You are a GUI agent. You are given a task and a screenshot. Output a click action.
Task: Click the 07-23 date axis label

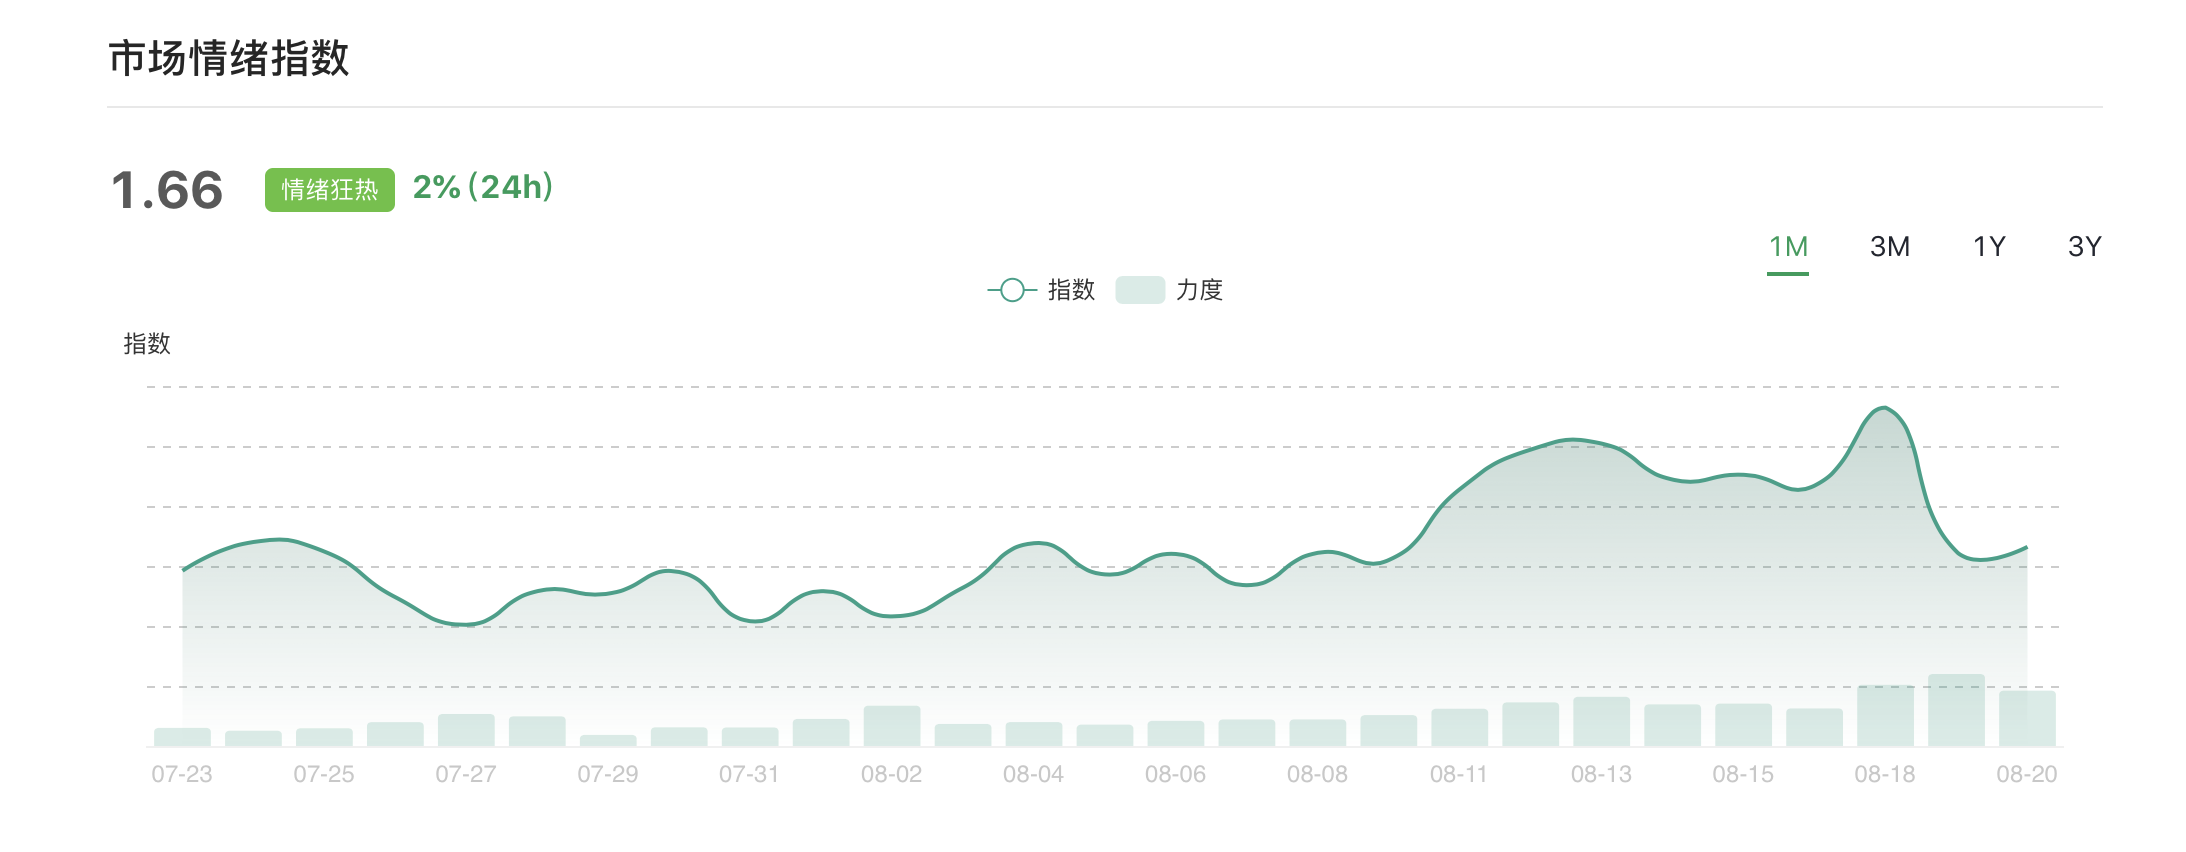(x=182, y=774)
